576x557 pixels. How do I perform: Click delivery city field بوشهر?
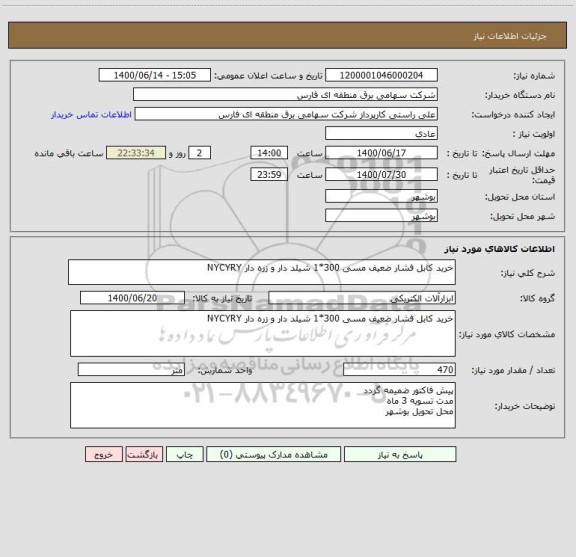click(x=381, y=216)
